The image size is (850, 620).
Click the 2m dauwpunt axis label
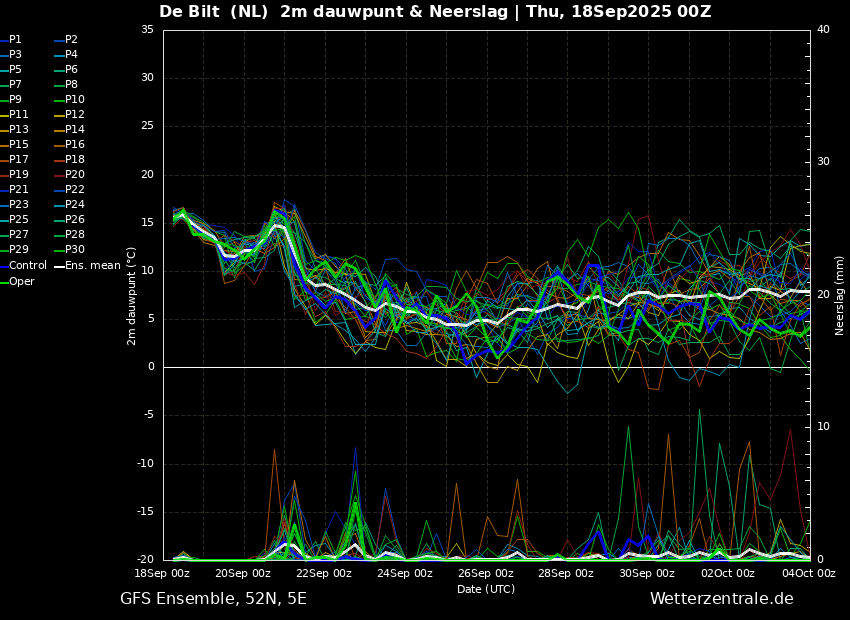[x=131, y=296]
